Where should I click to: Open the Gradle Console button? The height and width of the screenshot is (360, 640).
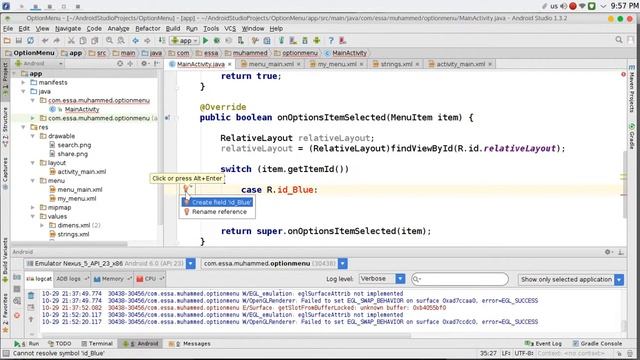(x=597, y=344)
